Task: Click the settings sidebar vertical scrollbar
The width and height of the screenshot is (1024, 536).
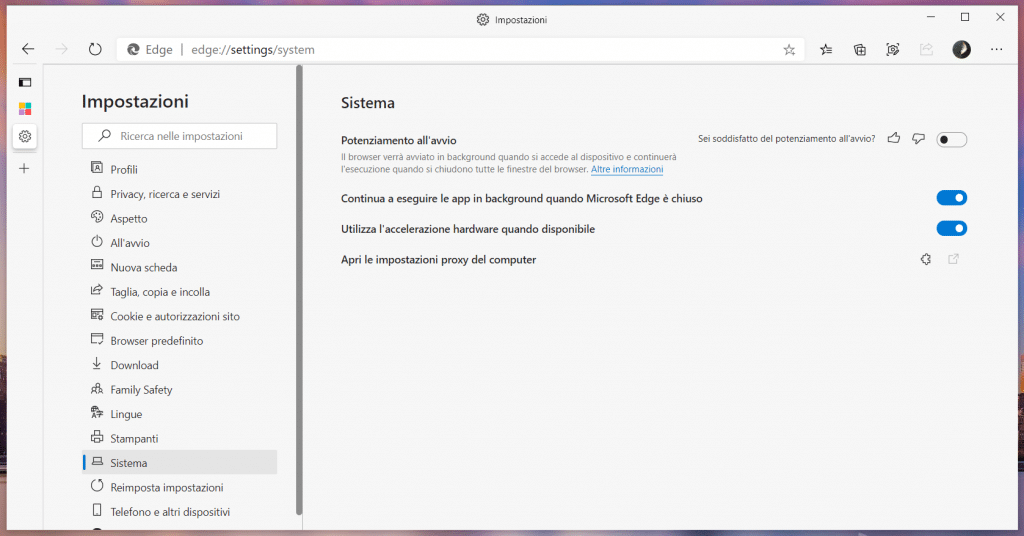Action: [x=299, y=300]
